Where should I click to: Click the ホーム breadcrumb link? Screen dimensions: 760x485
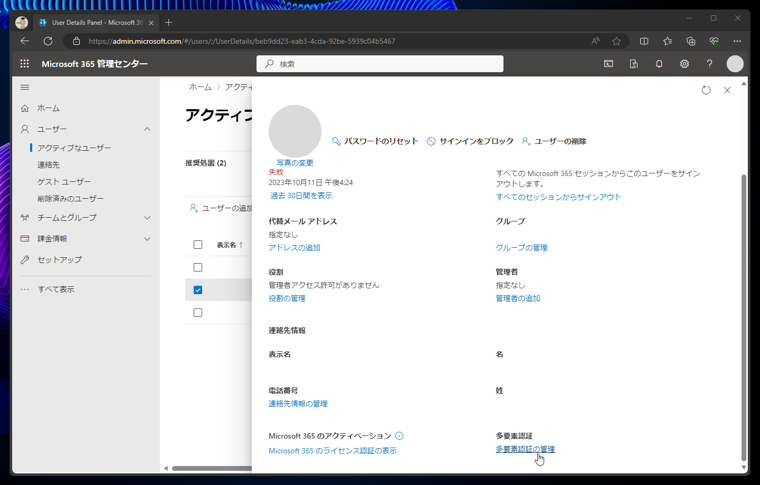[x=200, y=87]
